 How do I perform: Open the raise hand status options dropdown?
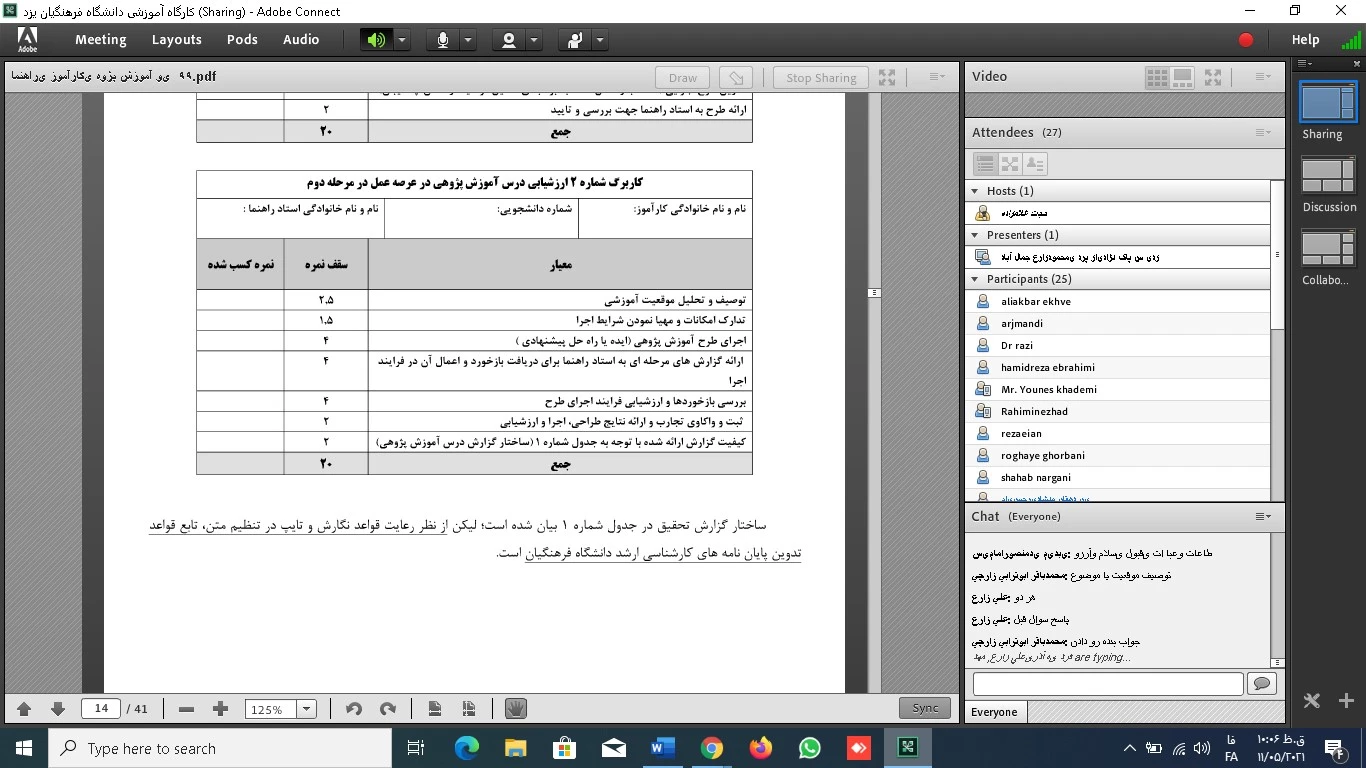[599, 40]
